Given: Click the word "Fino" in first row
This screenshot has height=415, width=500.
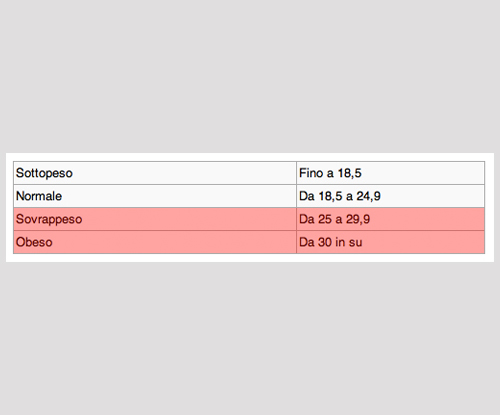Looking at the screenshot, I should click(311, 173).
